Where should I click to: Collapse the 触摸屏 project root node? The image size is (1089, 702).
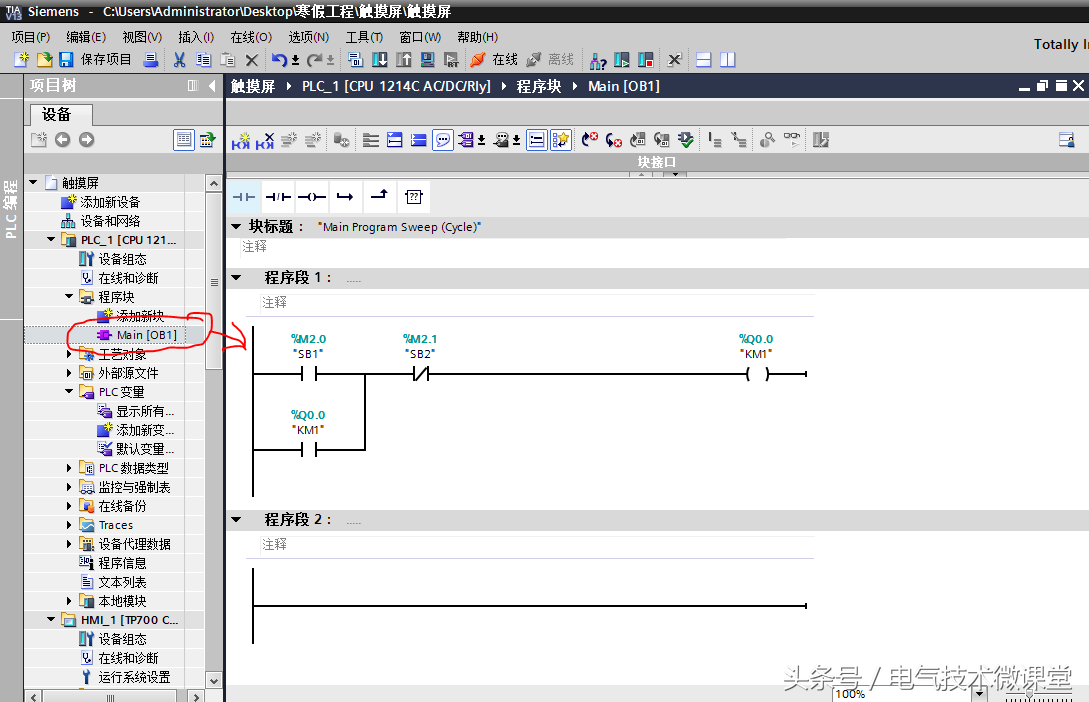33,183
